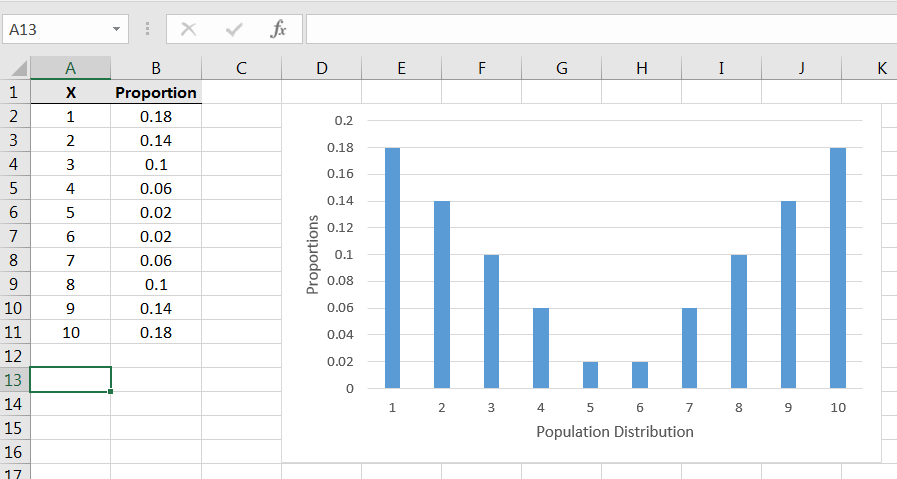The image size is (897, 479).
Task: Click the chart bar for category 10
Action: point(838,268)
